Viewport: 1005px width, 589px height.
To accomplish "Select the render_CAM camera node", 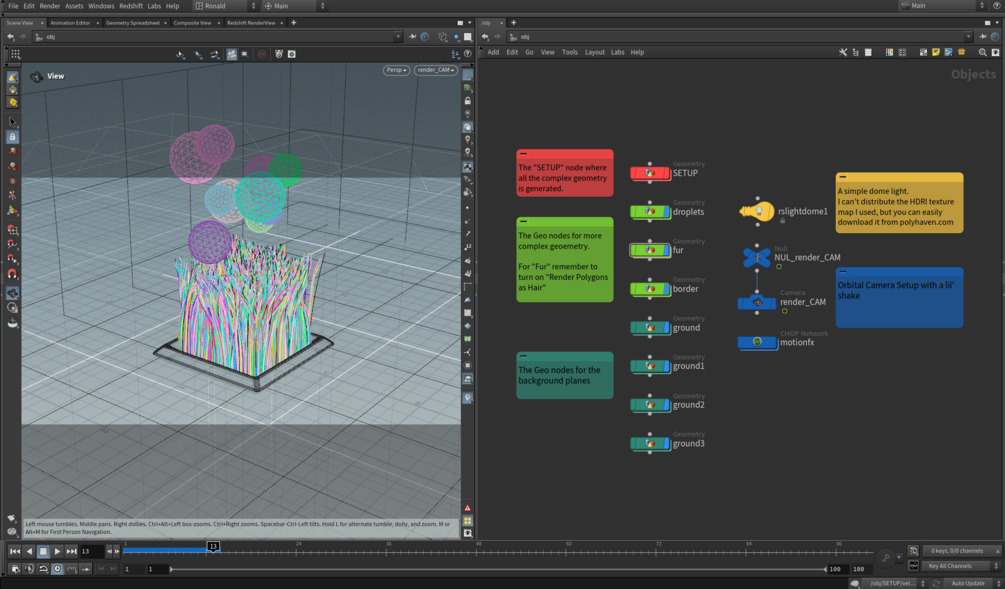I will tap(757, 302).
